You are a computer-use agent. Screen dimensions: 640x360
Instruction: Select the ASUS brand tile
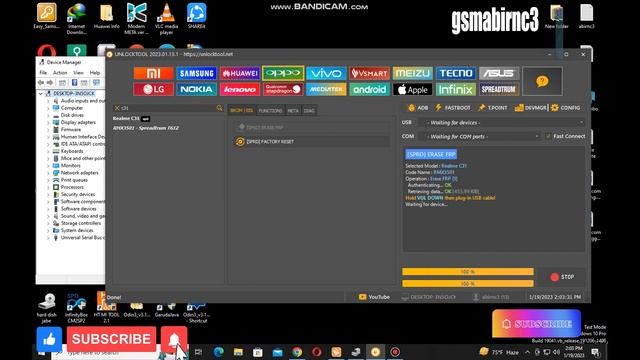coord(499,73)
